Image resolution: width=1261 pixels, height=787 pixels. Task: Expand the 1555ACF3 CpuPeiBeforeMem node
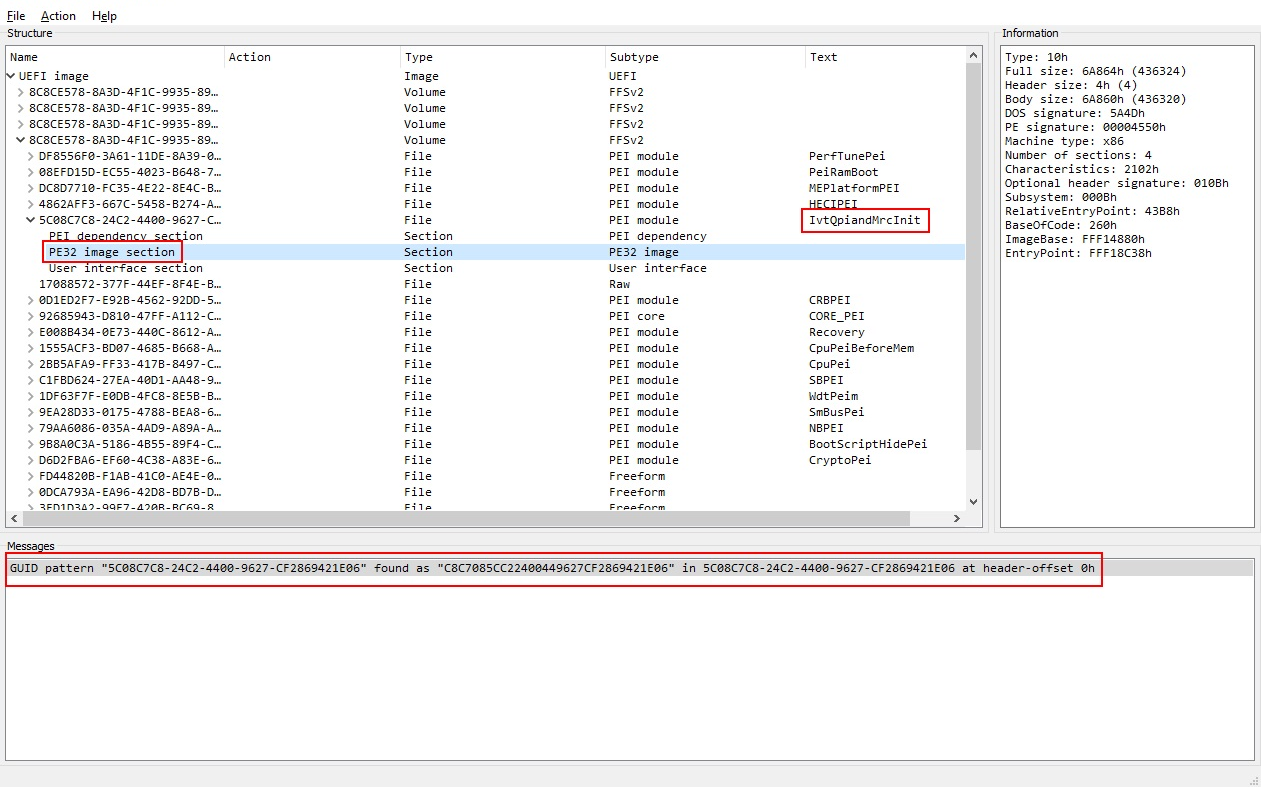pyautogui.click(x=31, y=348)
